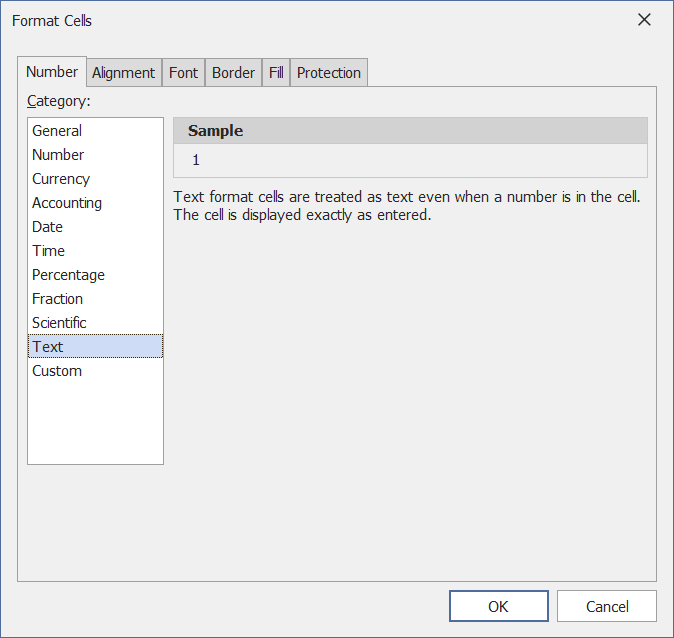This screenshot has height=638, width=674.
Task: Choose the Time format category
Action: (48, 251)
